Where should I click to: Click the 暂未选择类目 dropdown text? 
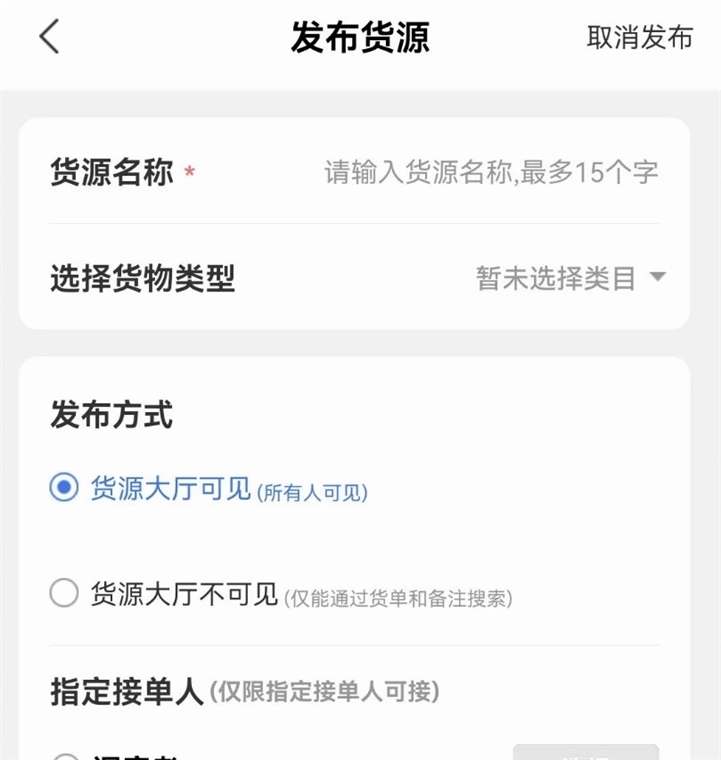coord(556,278)
